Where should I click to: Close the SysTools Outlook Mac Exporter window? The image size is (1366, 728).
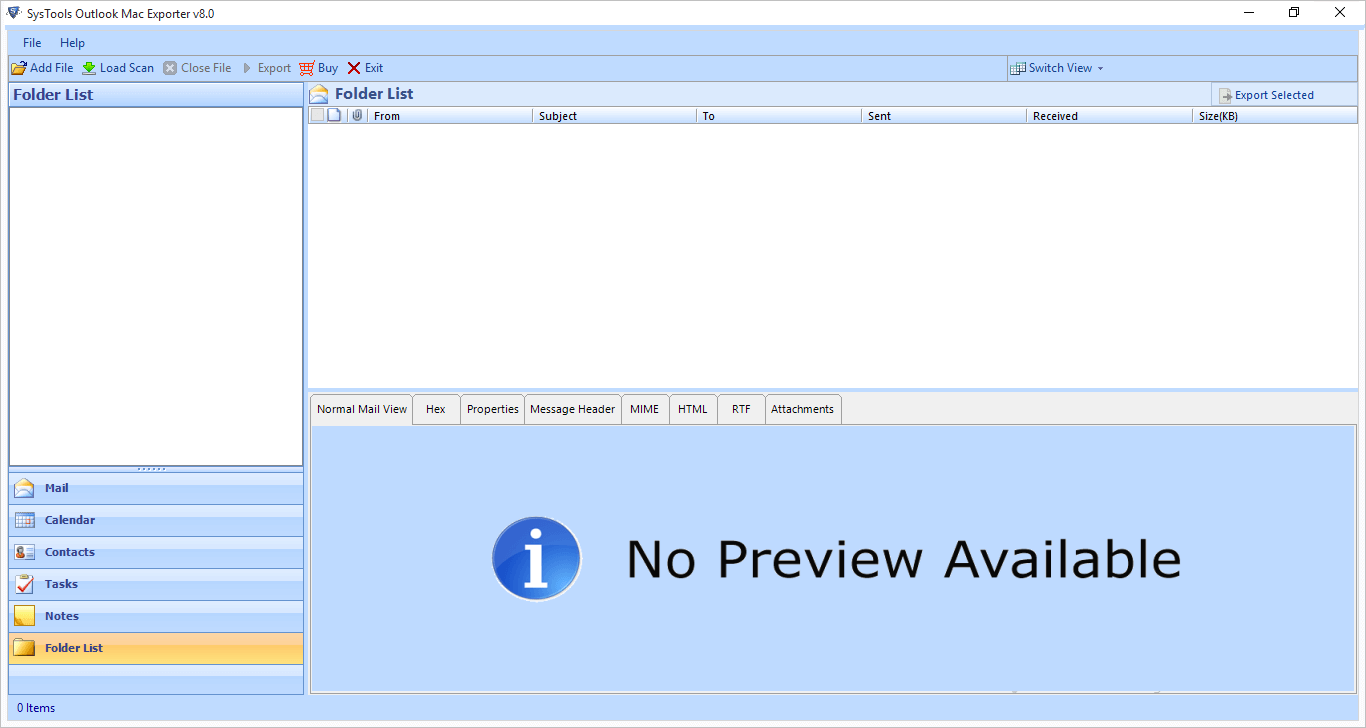point(1341,13)
